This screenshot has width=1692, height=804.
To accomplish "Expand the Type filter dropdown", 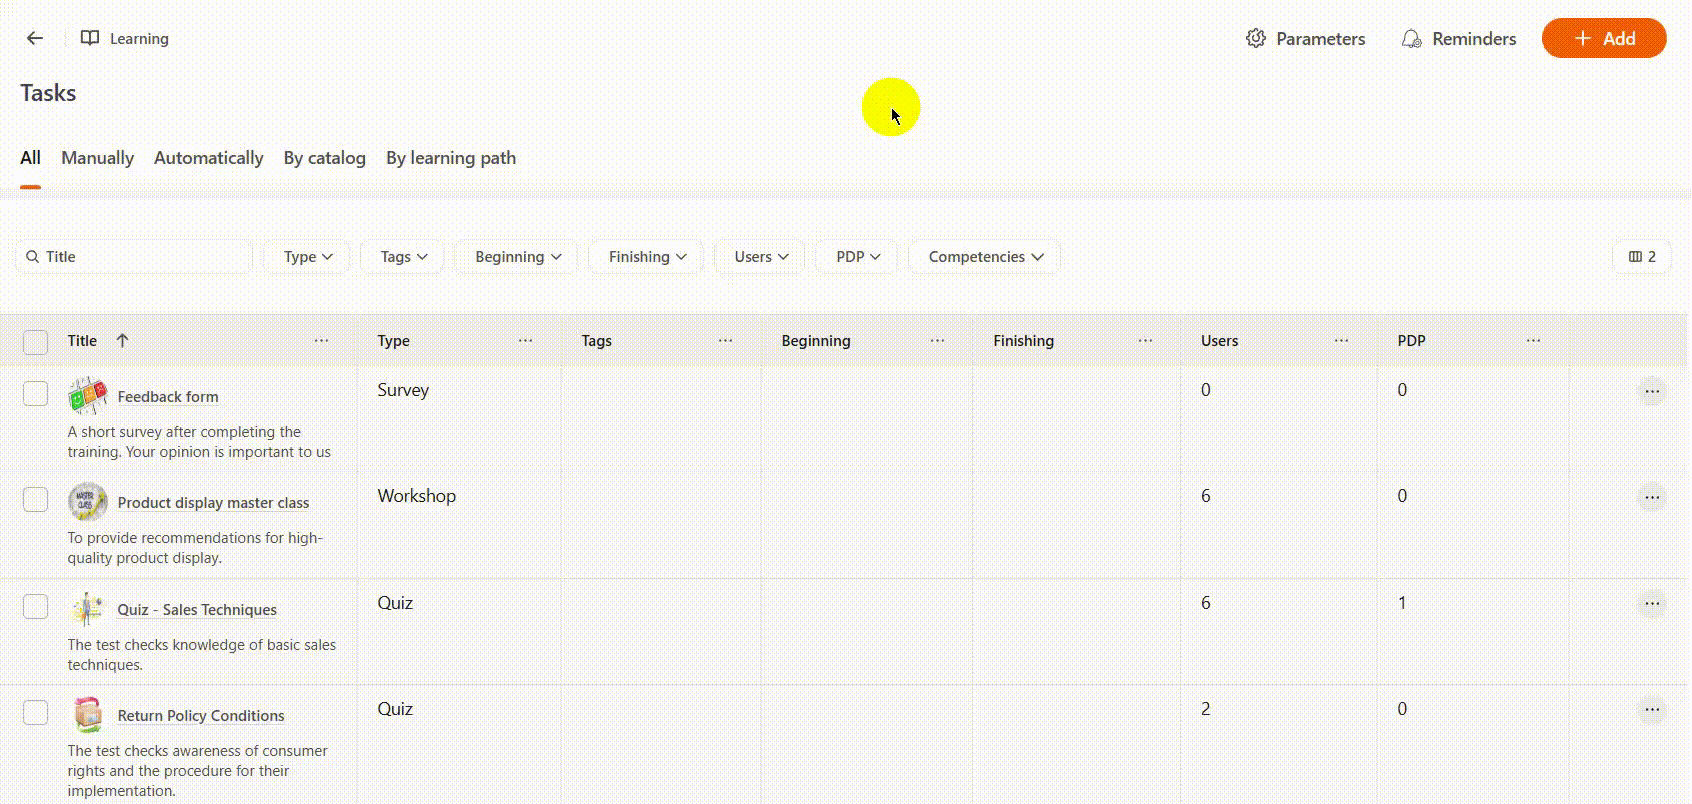I will (x=307, y=257).
